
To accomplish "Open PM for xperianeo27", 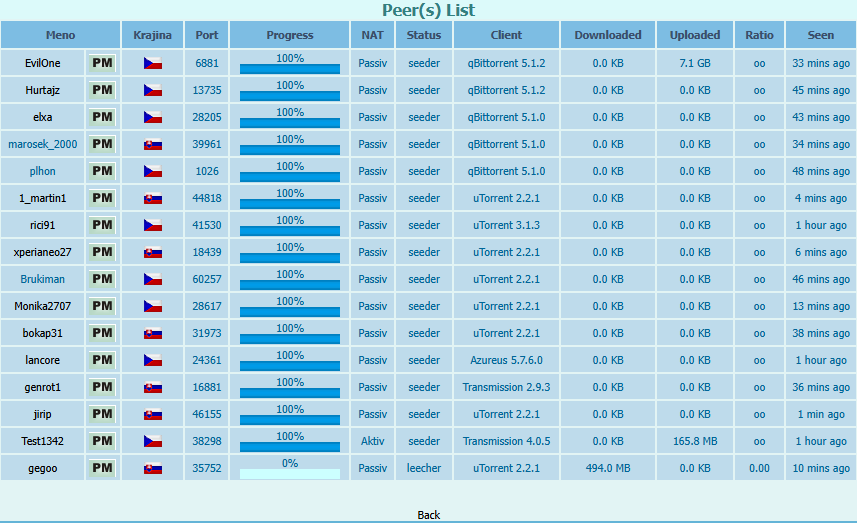I will pos(102,252).
